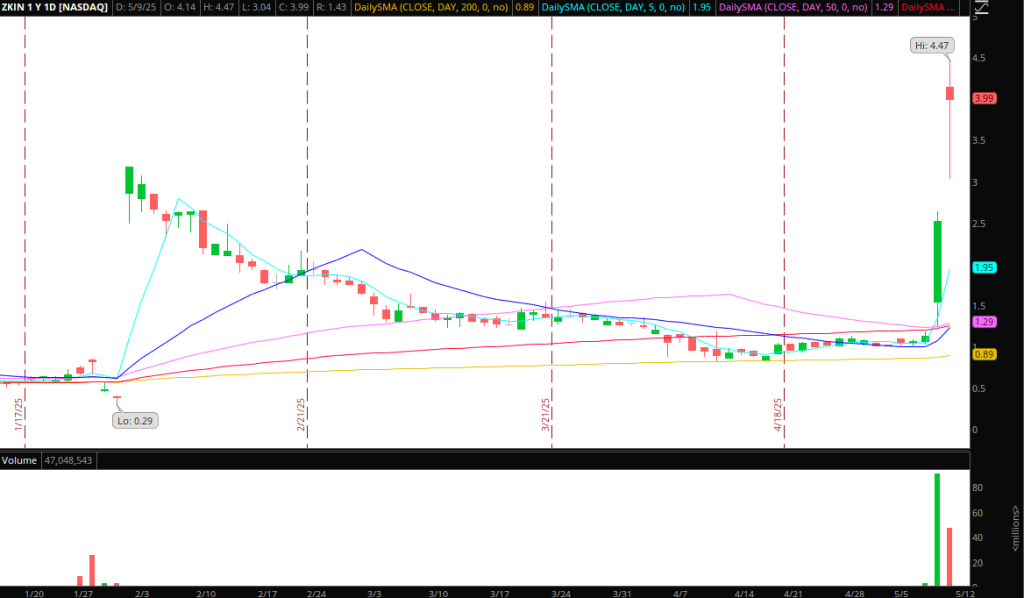Click the 5/5 date on time axis
Screen dimensions: 1024x598
click(901, 593)
